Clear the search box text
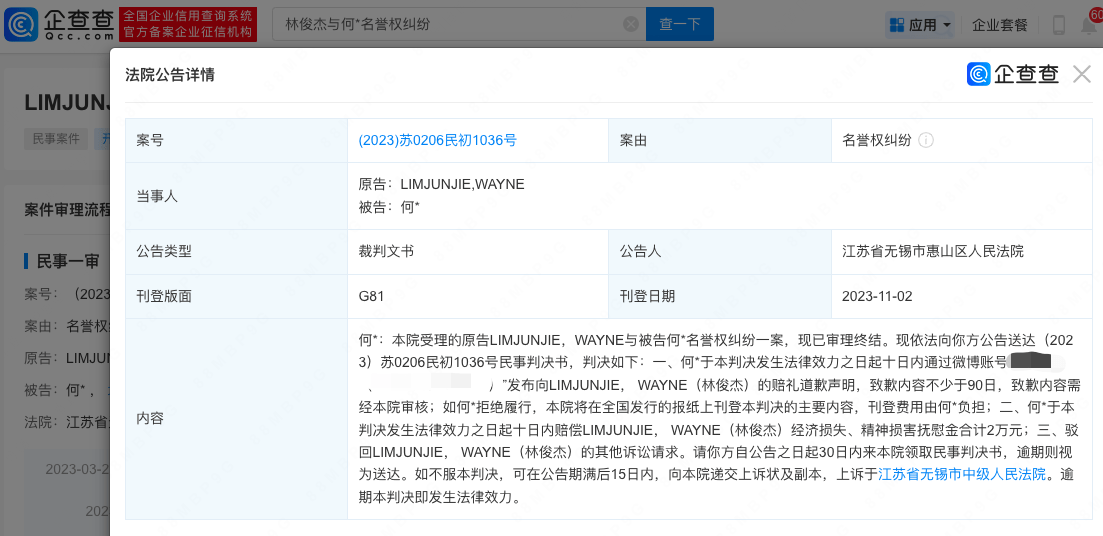Viewport: 1103px width, 536px height. (631, 24)
